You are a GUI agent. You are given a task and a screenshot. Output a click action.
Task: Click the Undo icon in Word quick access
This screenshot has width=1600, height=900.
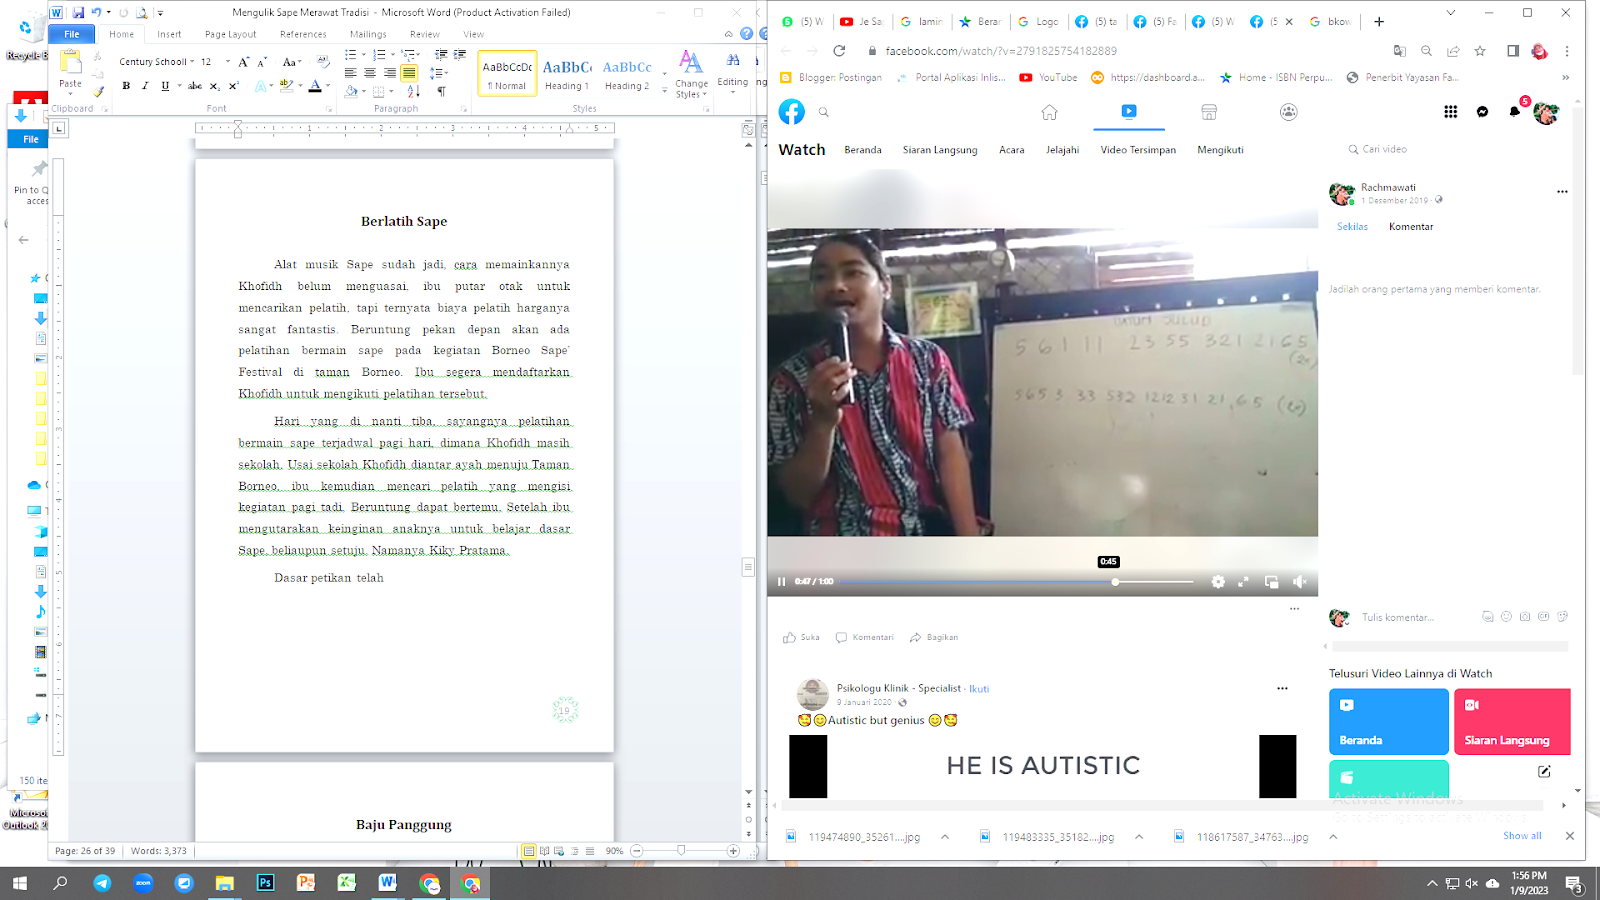point(96,13)
